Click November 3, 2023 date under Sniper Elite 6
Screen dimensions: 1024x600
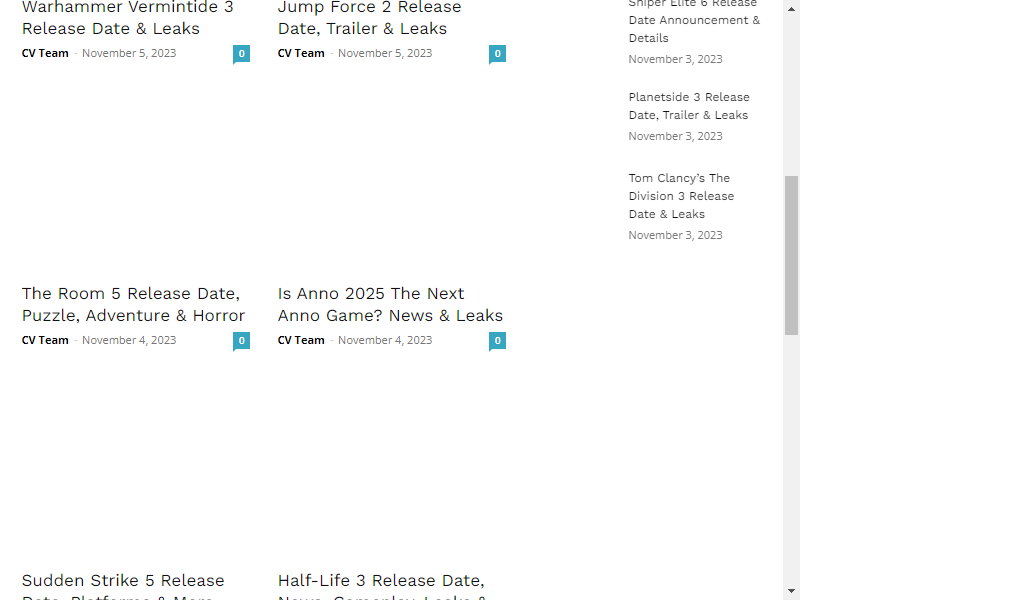(676, 59)
